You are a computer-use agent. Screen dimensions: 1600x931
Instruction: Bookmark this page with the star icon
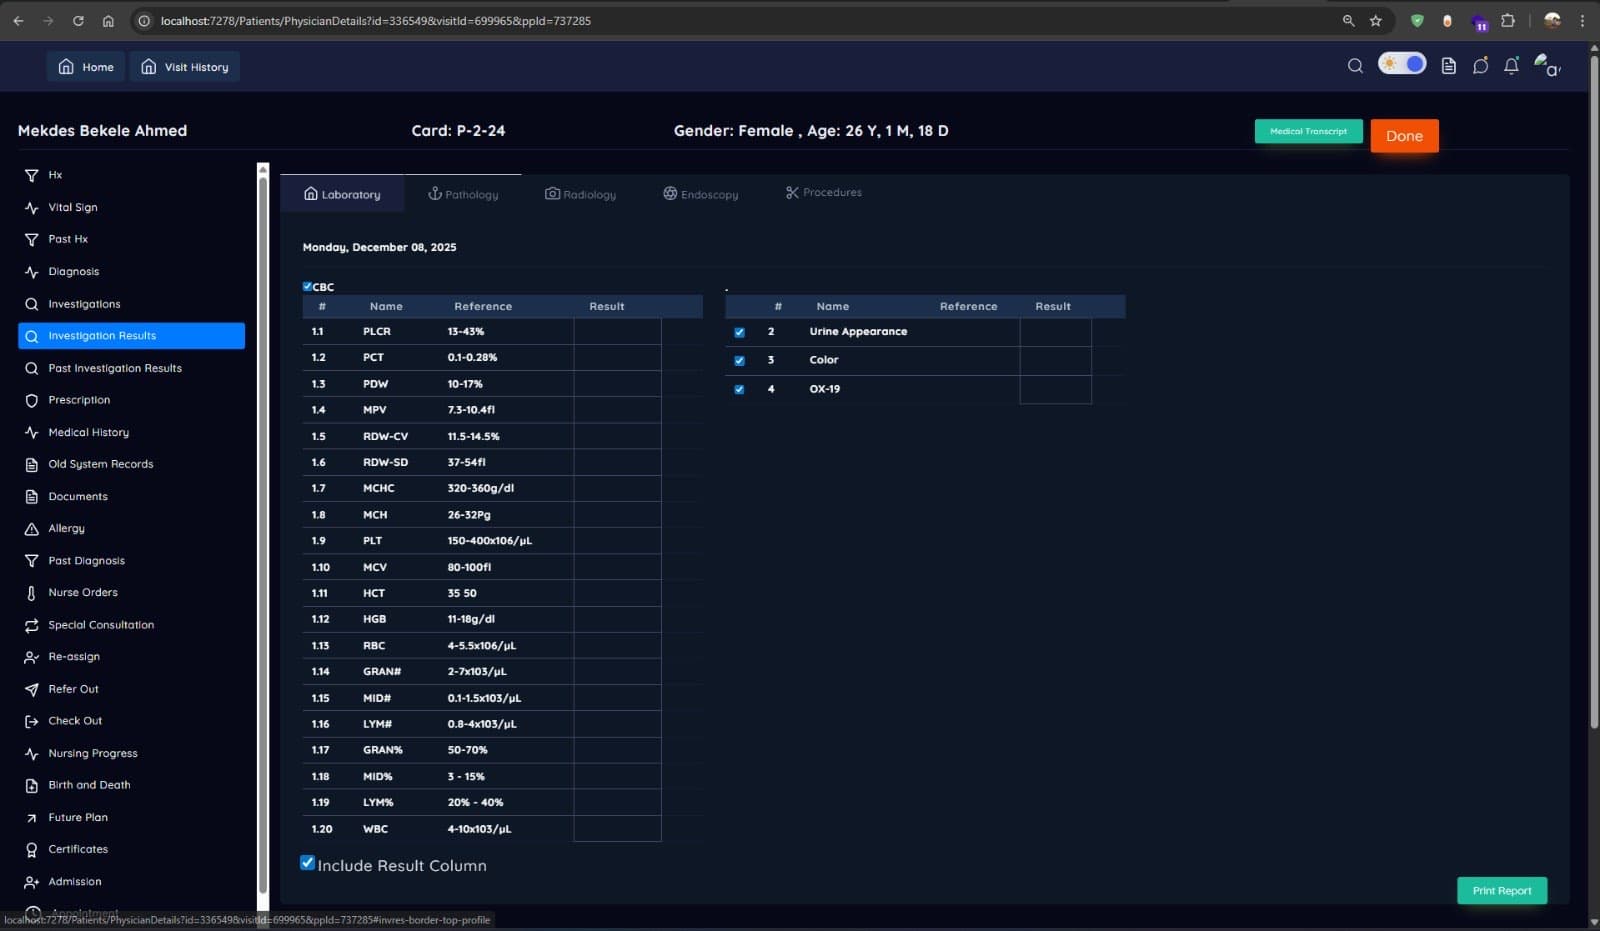tap(1376, 20)
